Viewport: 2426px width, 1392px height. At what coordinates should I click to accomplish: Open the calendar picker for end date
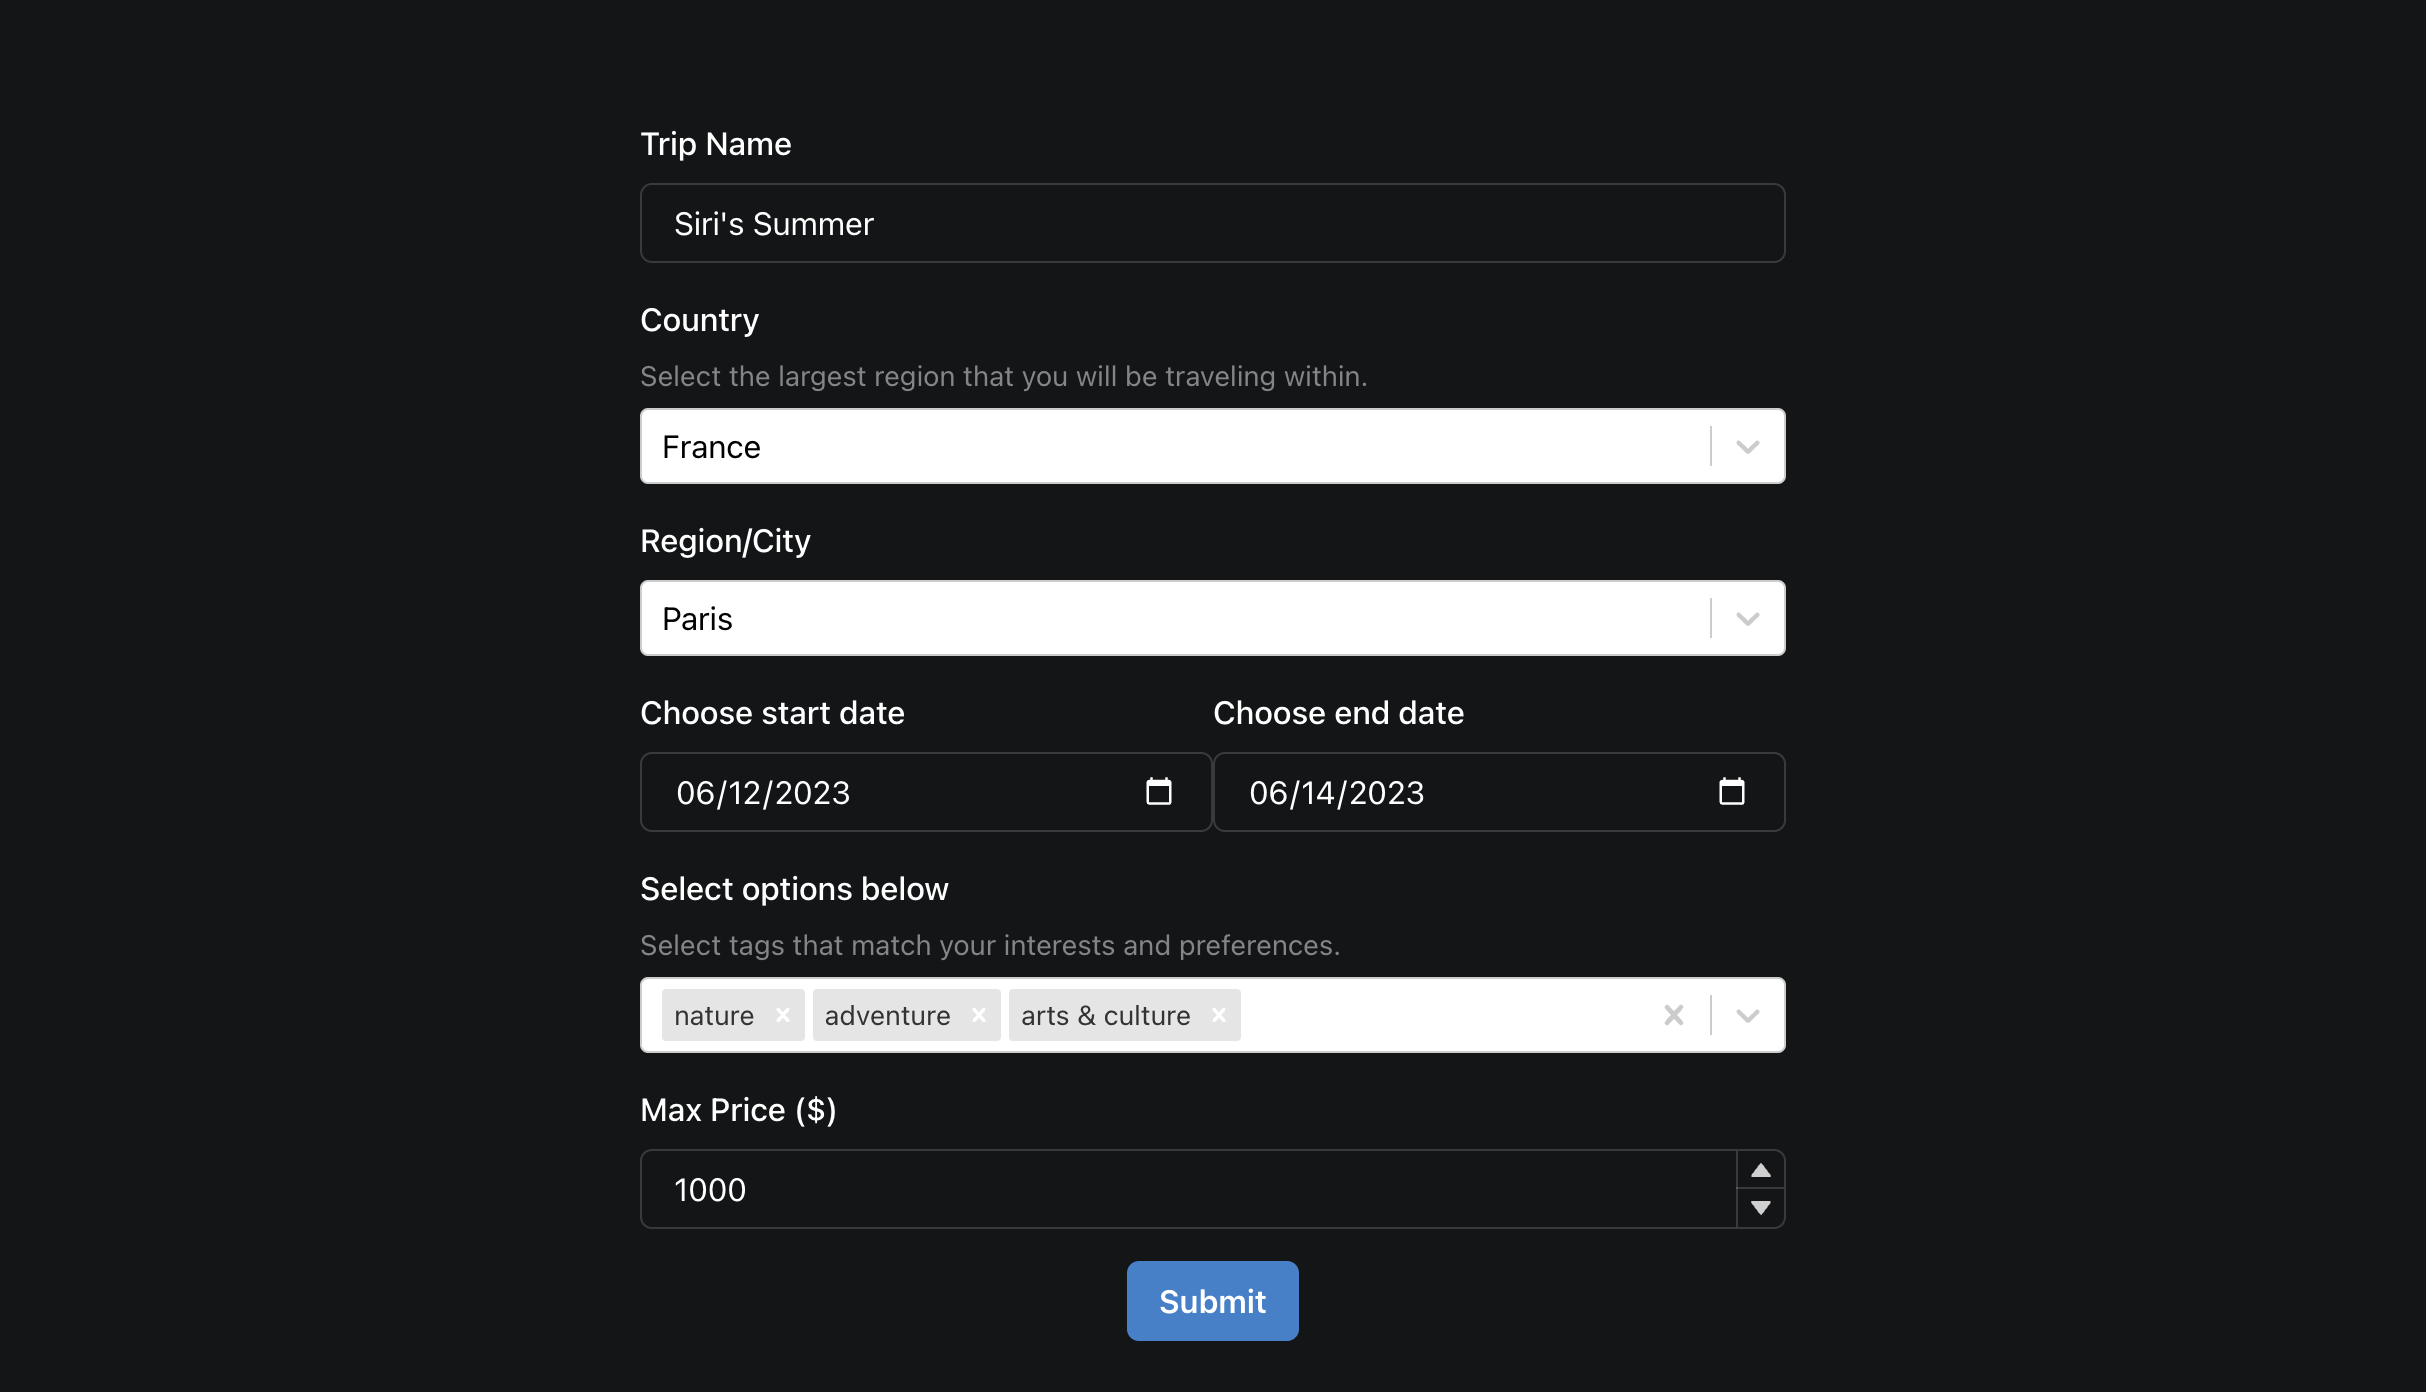point(1732,791)
